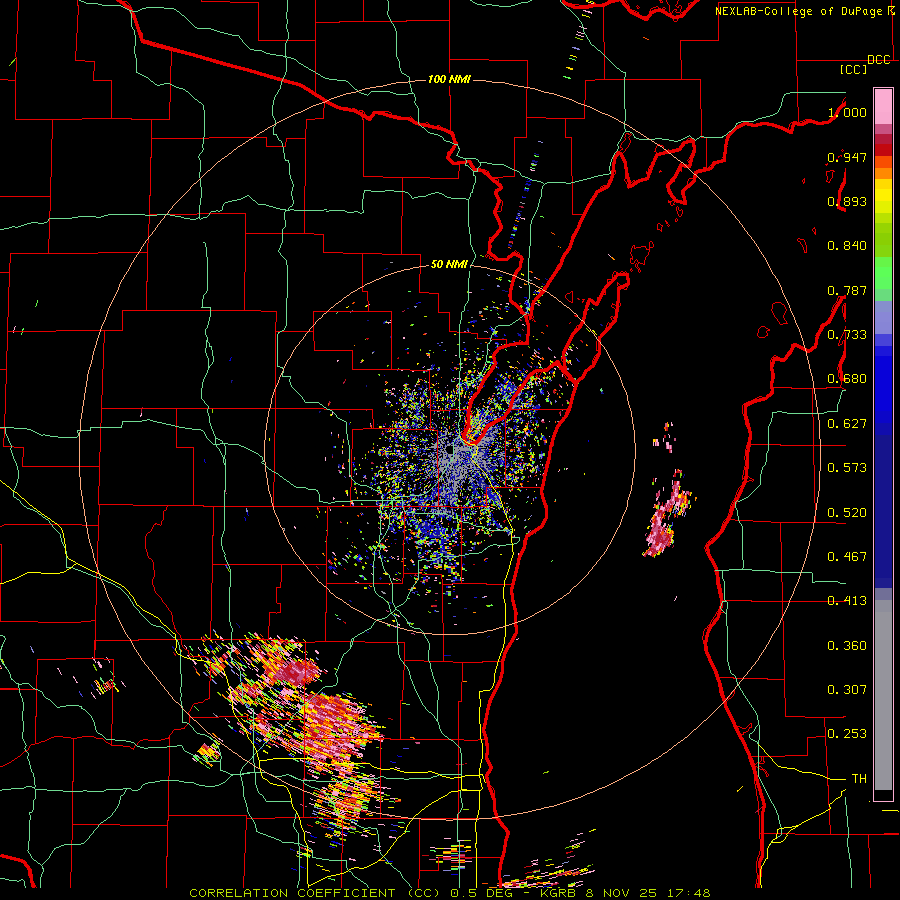Click the Correlation Coefficient KGRB caption
The width and height of the screenshot is (900, 900).
(x=450, y=893)
